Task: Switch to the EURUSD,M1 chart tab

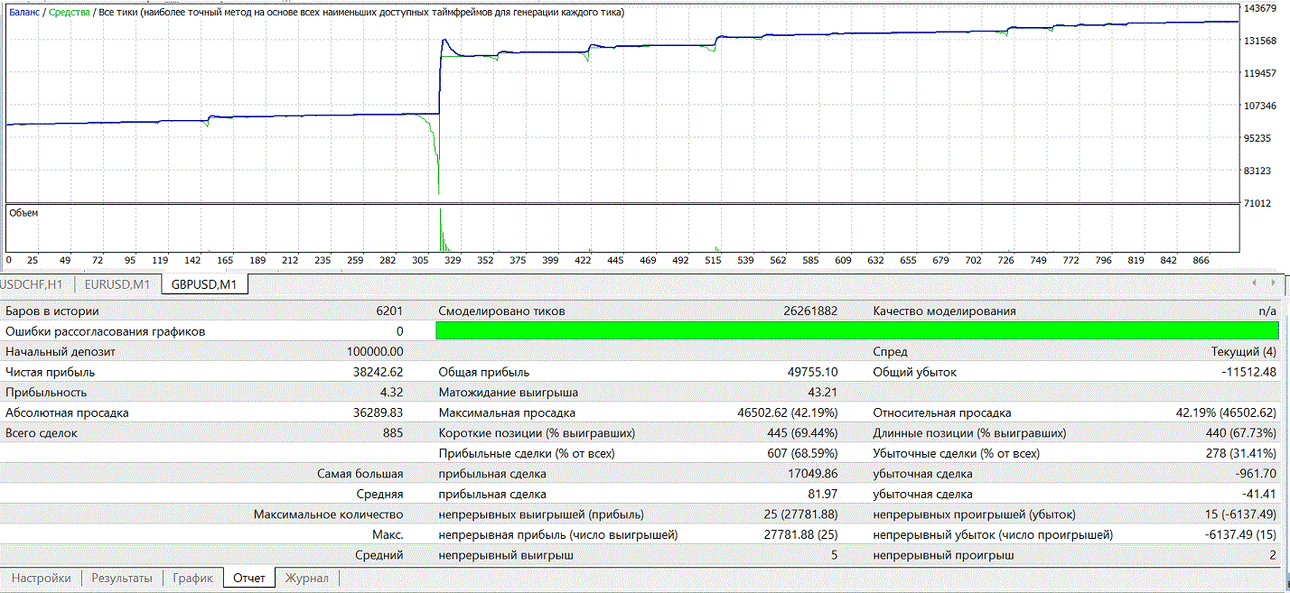Action: click(116, 285)
